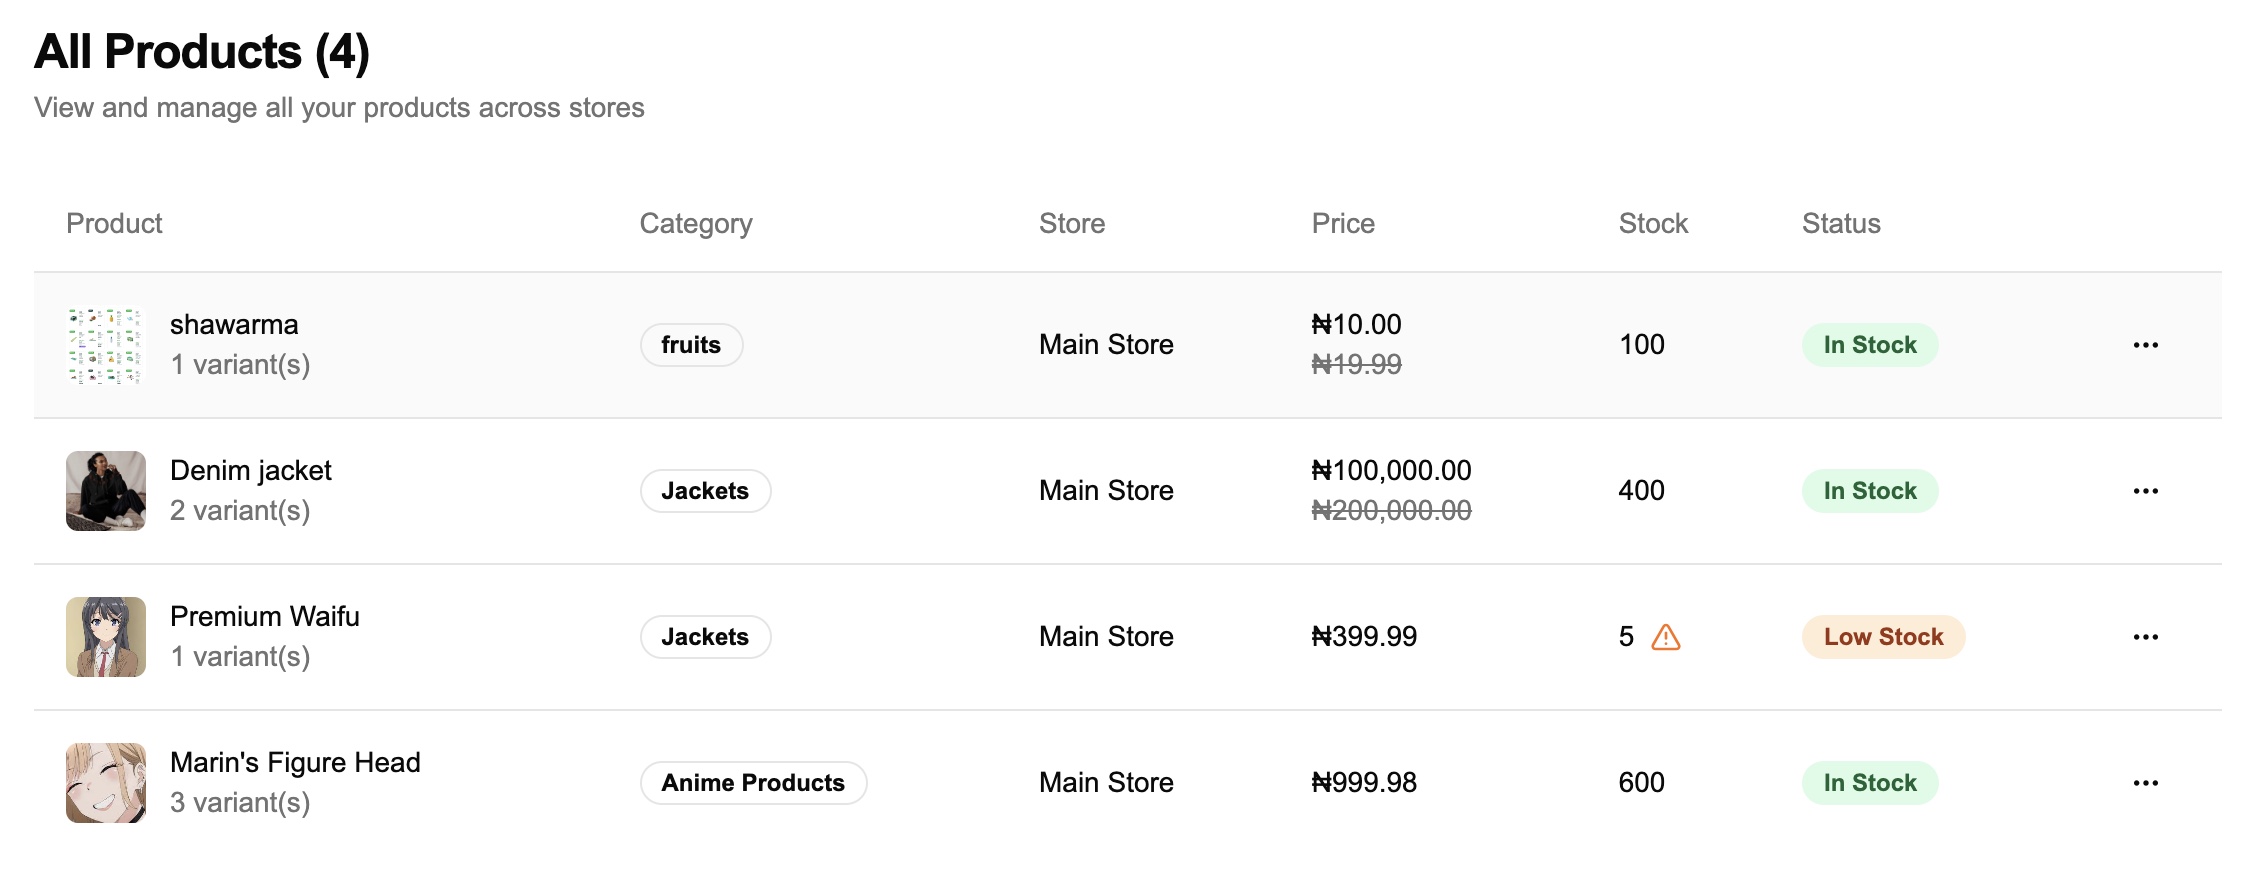Click the shawarma product thumbnail
The height and width of the screenshot is (884, 2250).
(x=106, y=345)
